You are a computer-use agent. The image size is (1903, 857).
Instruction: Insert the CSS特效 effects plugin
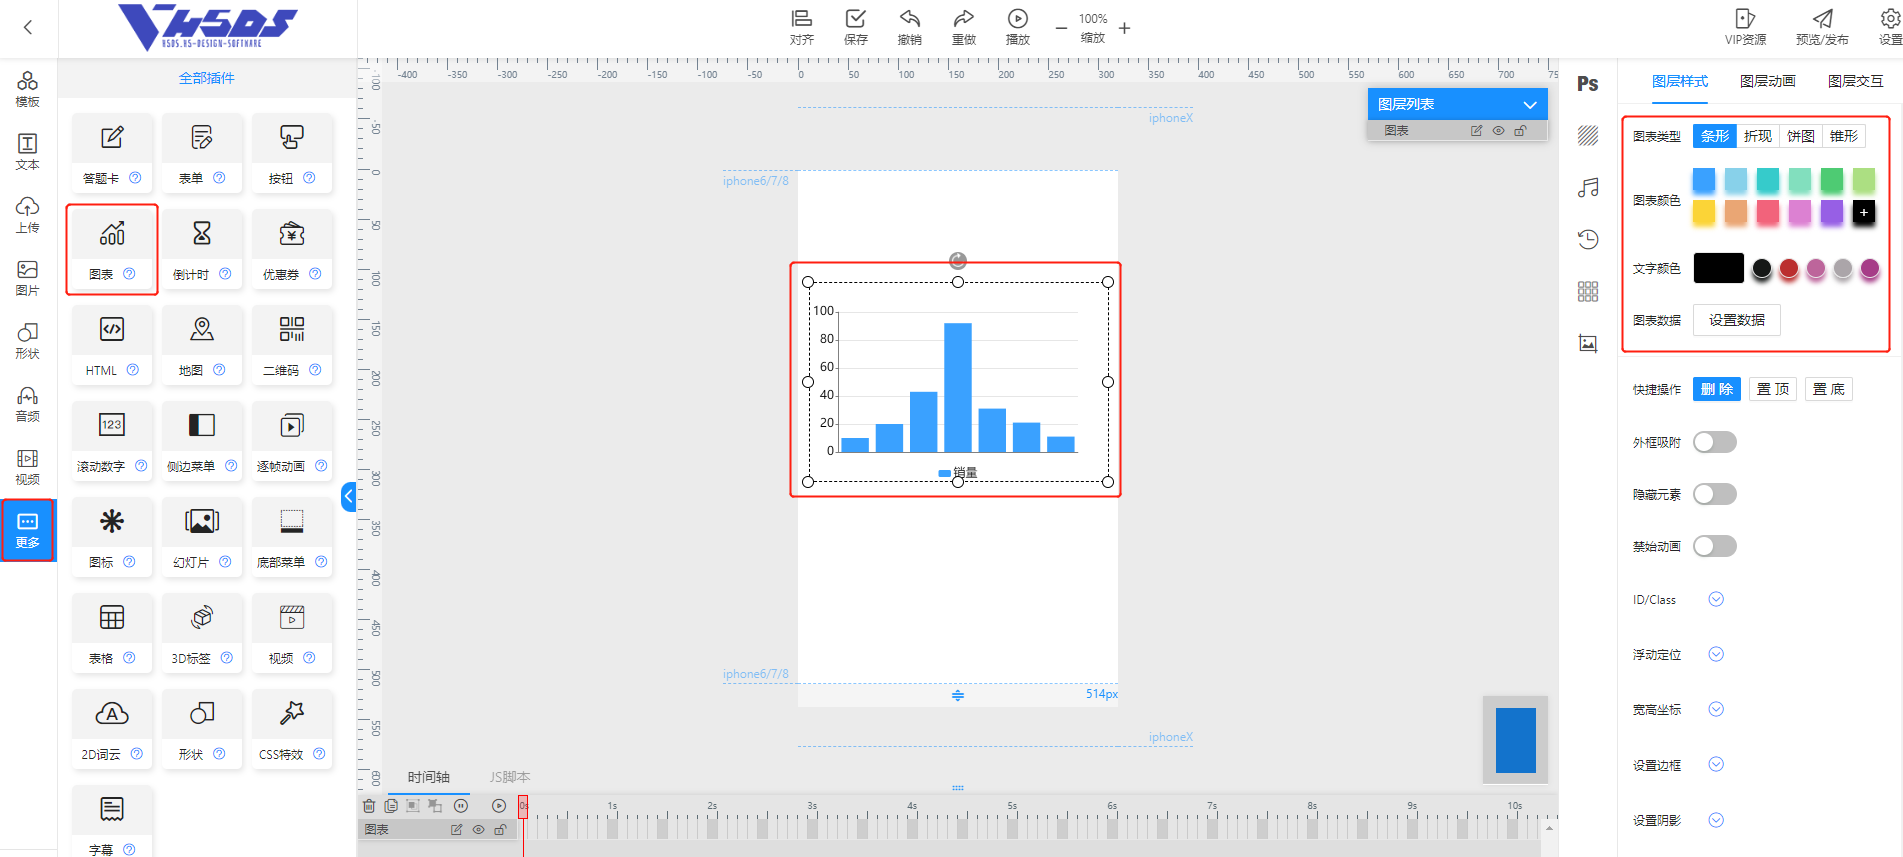[x=292, y=729]
